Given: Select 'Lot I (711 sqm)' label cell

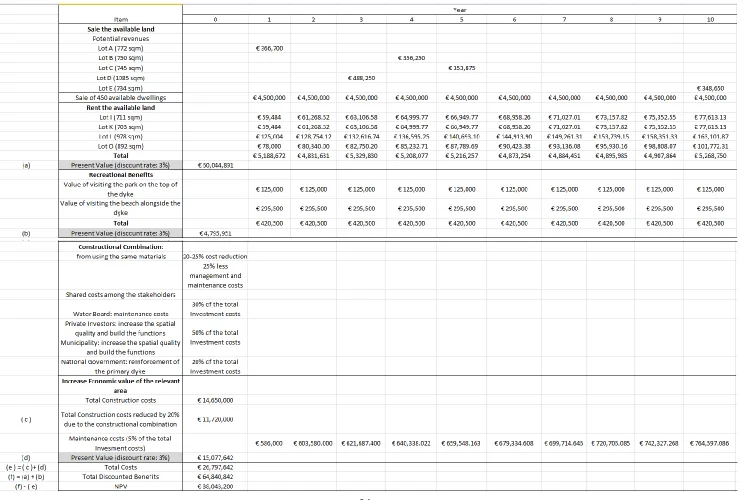Looking at the screenshot, I should pos(120,117).
